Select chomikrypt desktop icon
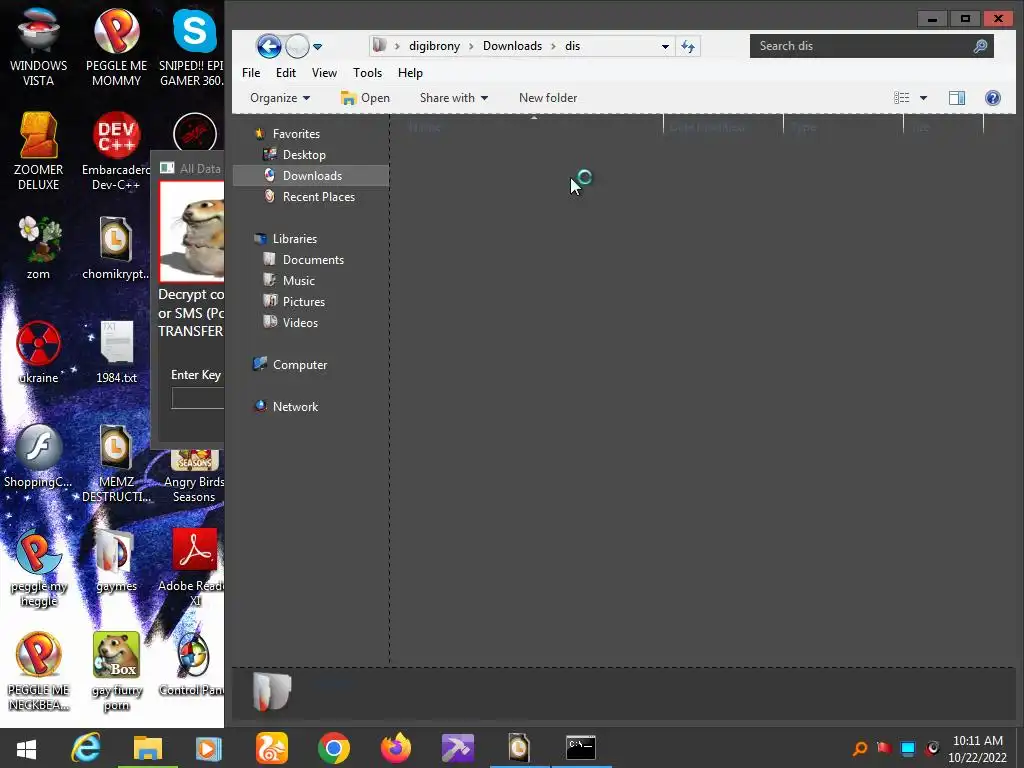Viewport: 1024px width, 768px height. pyautogui.click(x=116, y=248)
